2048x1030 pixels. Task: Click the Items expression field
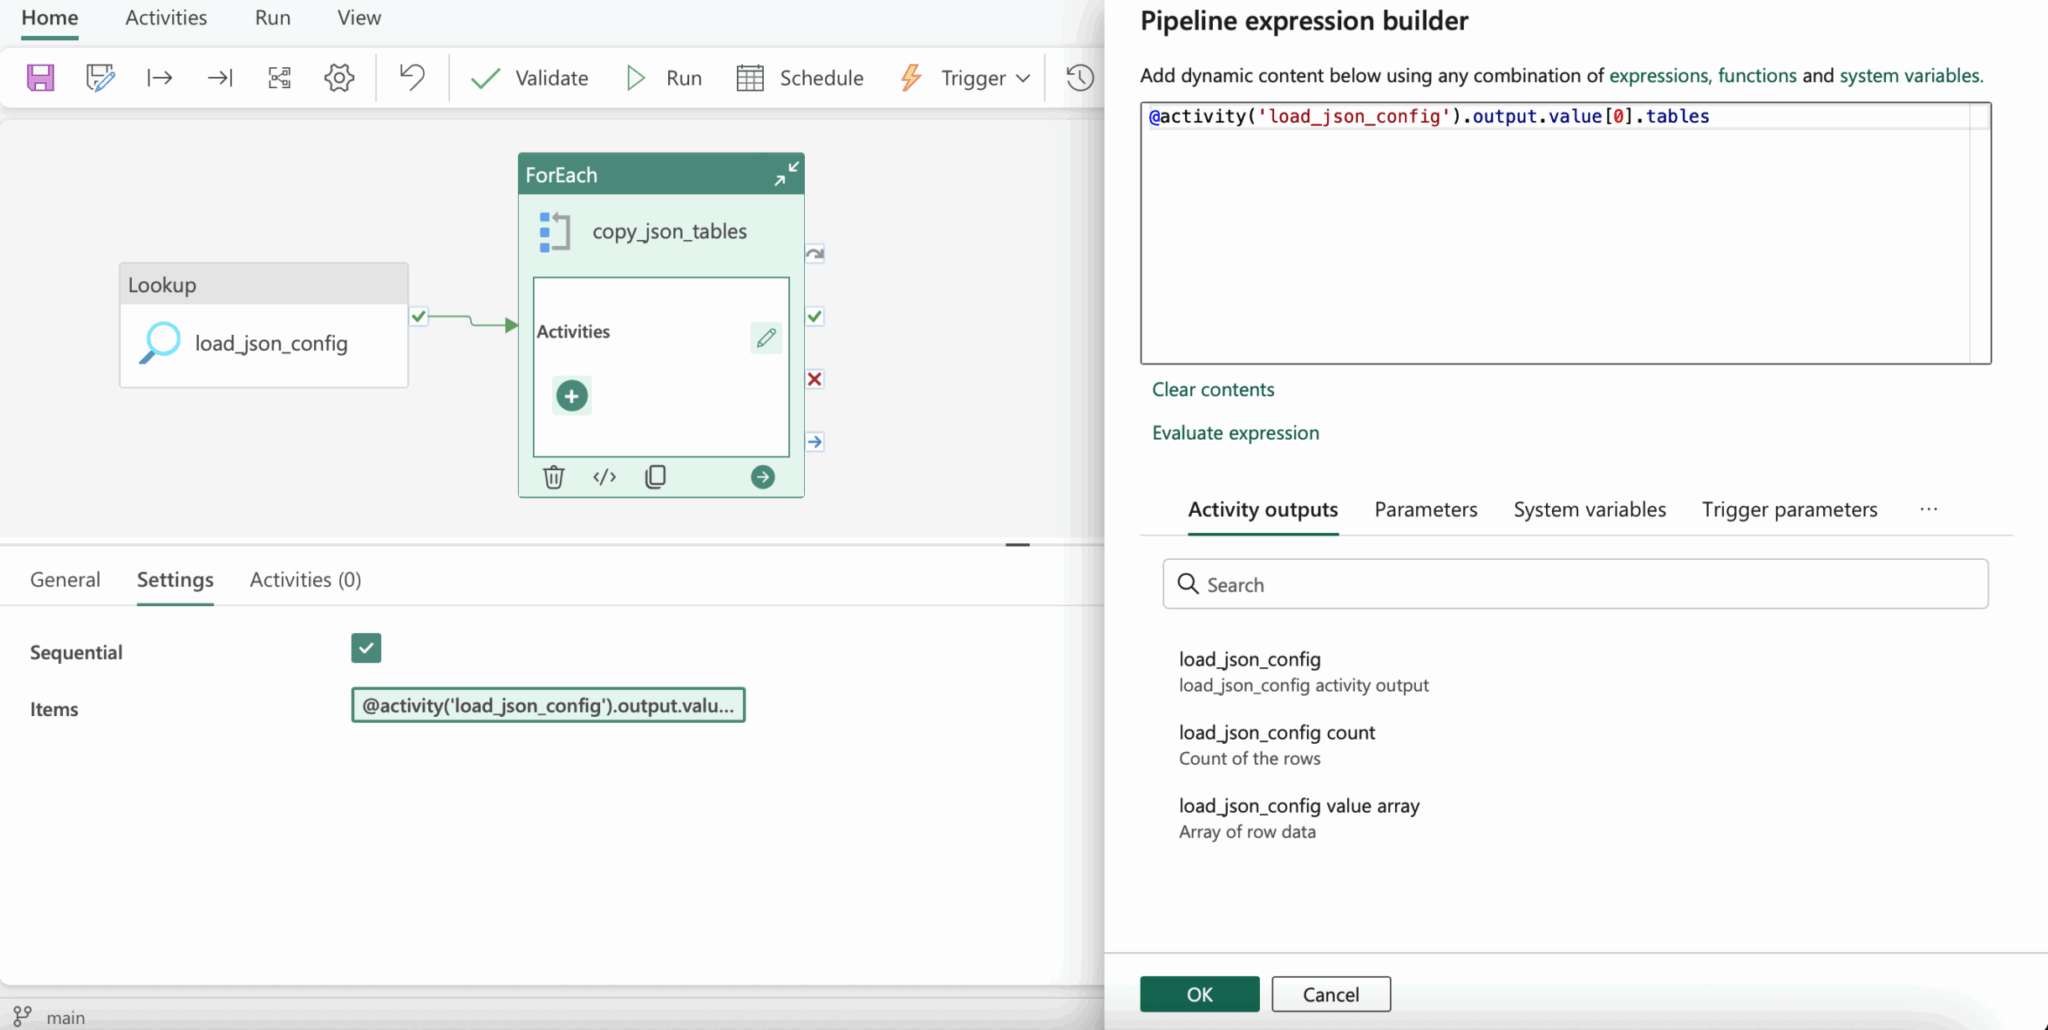pos(548,705)
